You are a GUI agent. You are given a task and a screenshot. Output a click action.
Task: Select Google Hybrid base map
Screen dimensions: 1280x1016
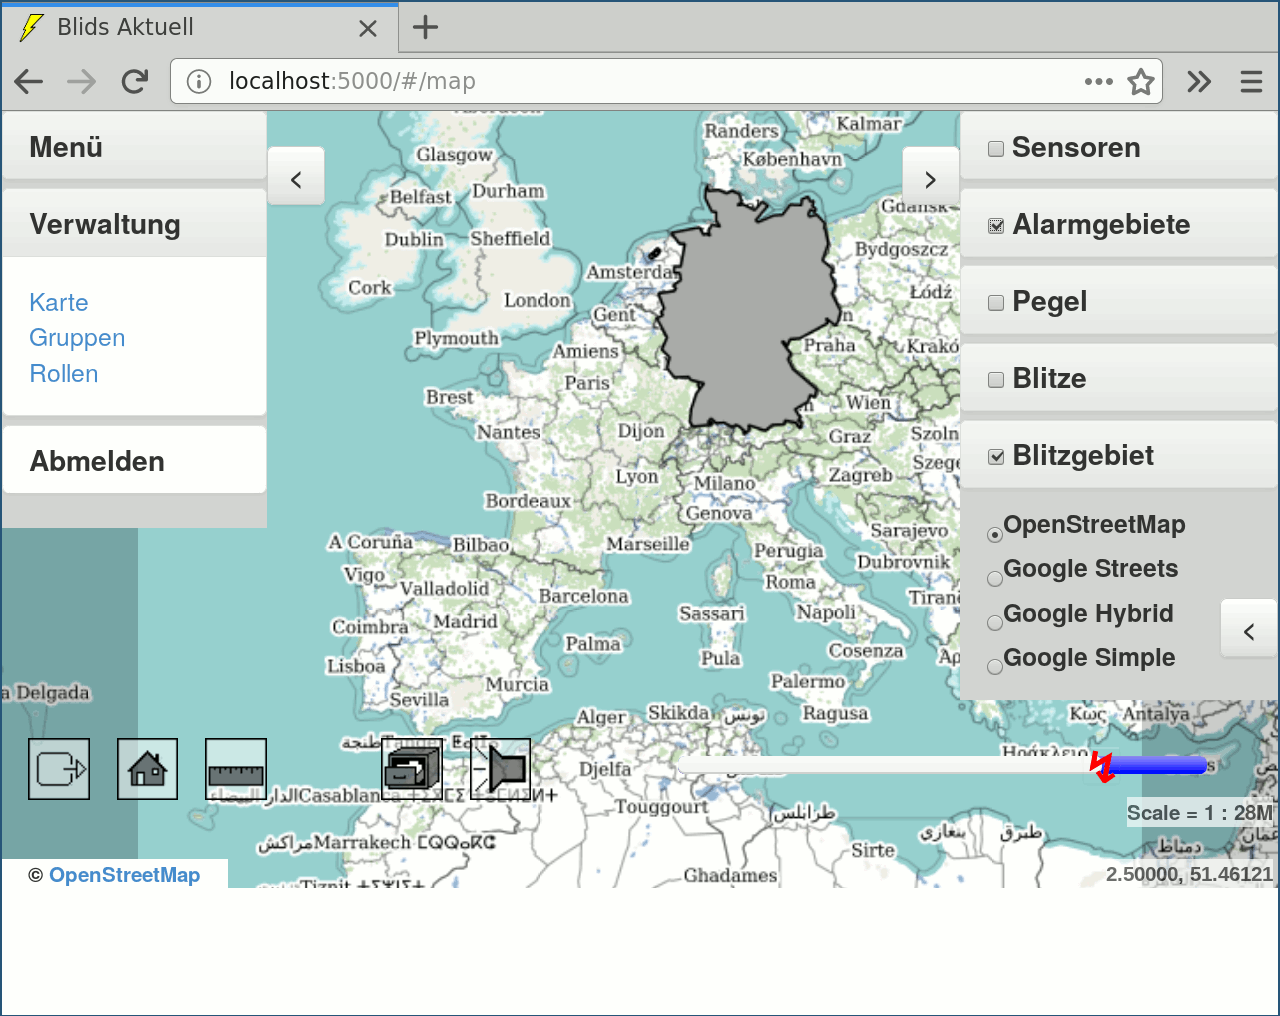coord(995,622)
